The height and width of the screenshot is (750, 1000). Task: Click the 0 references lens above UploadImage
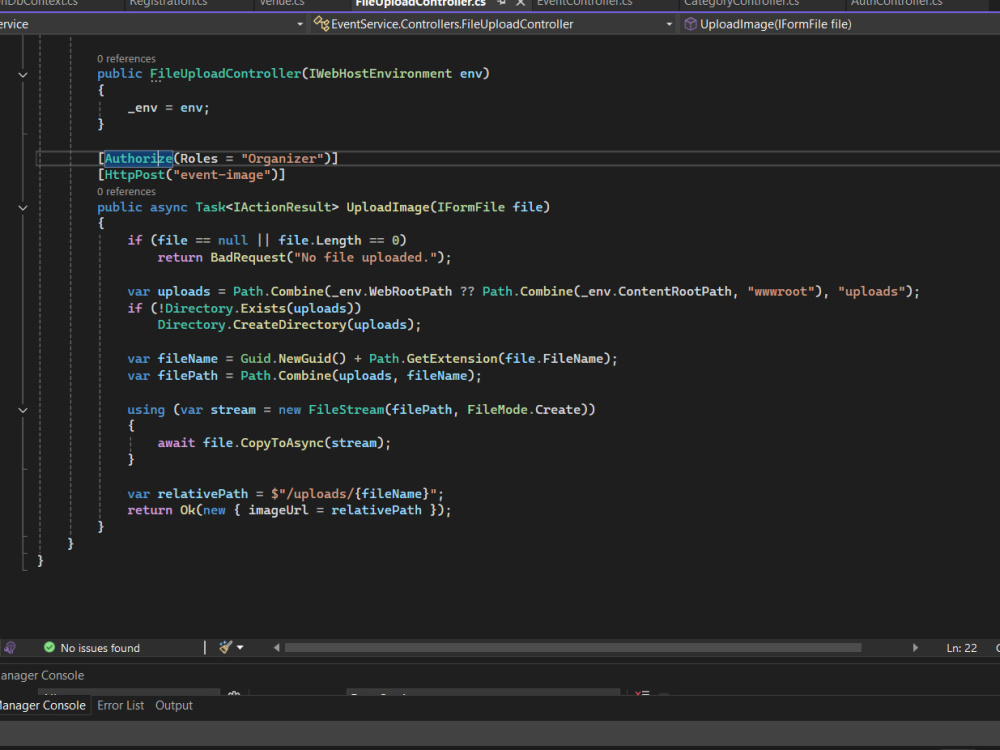(x=126, y=191)
